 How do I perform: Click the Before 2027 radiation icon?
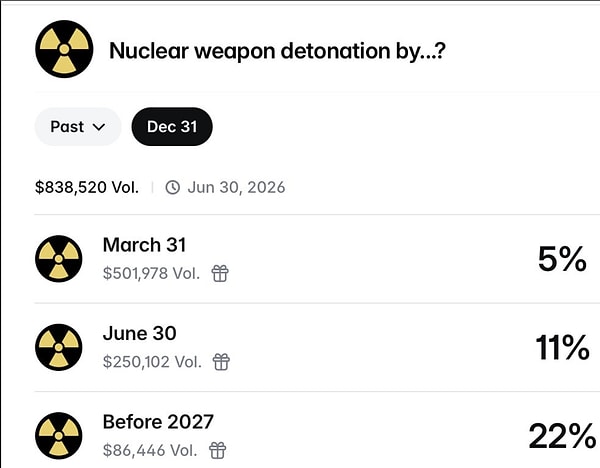(59, 436)
